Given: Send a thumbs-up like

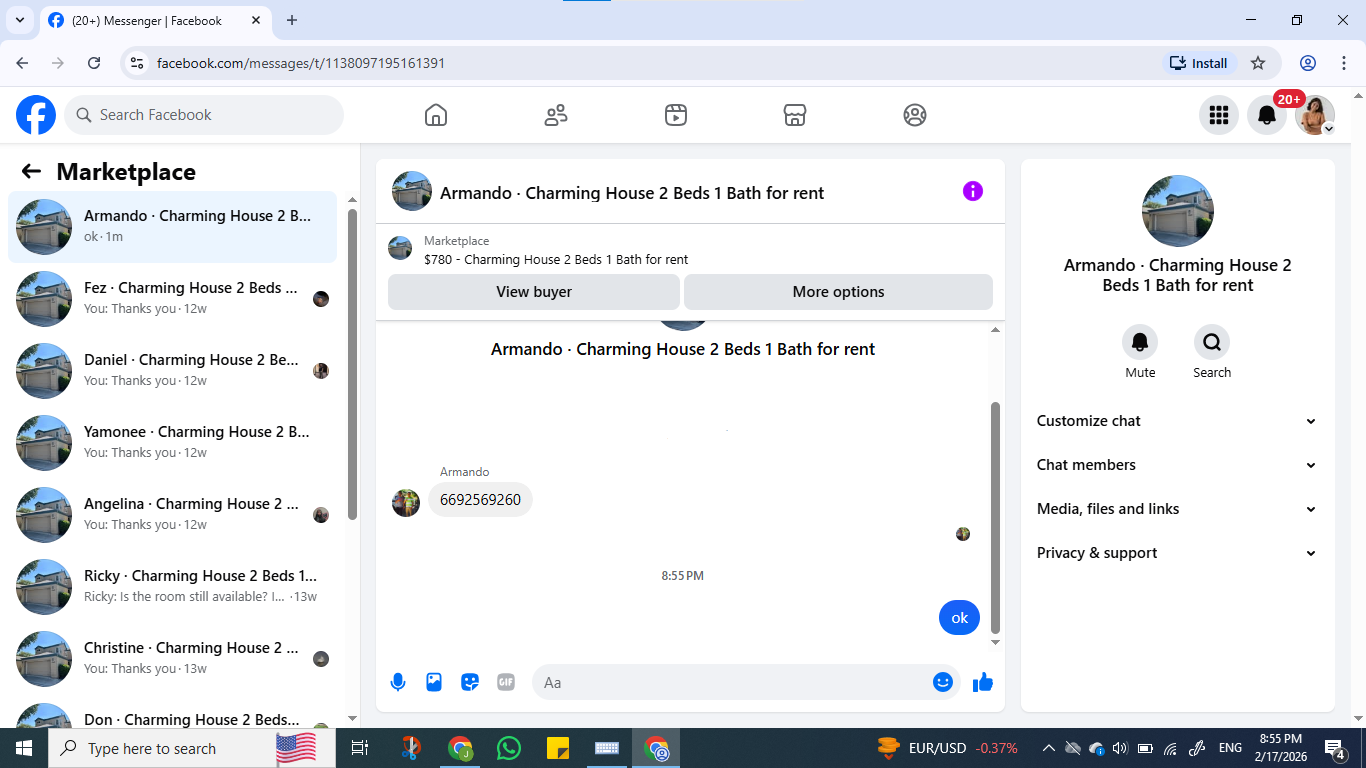Looking at the screenshot, I should (983, 682).
